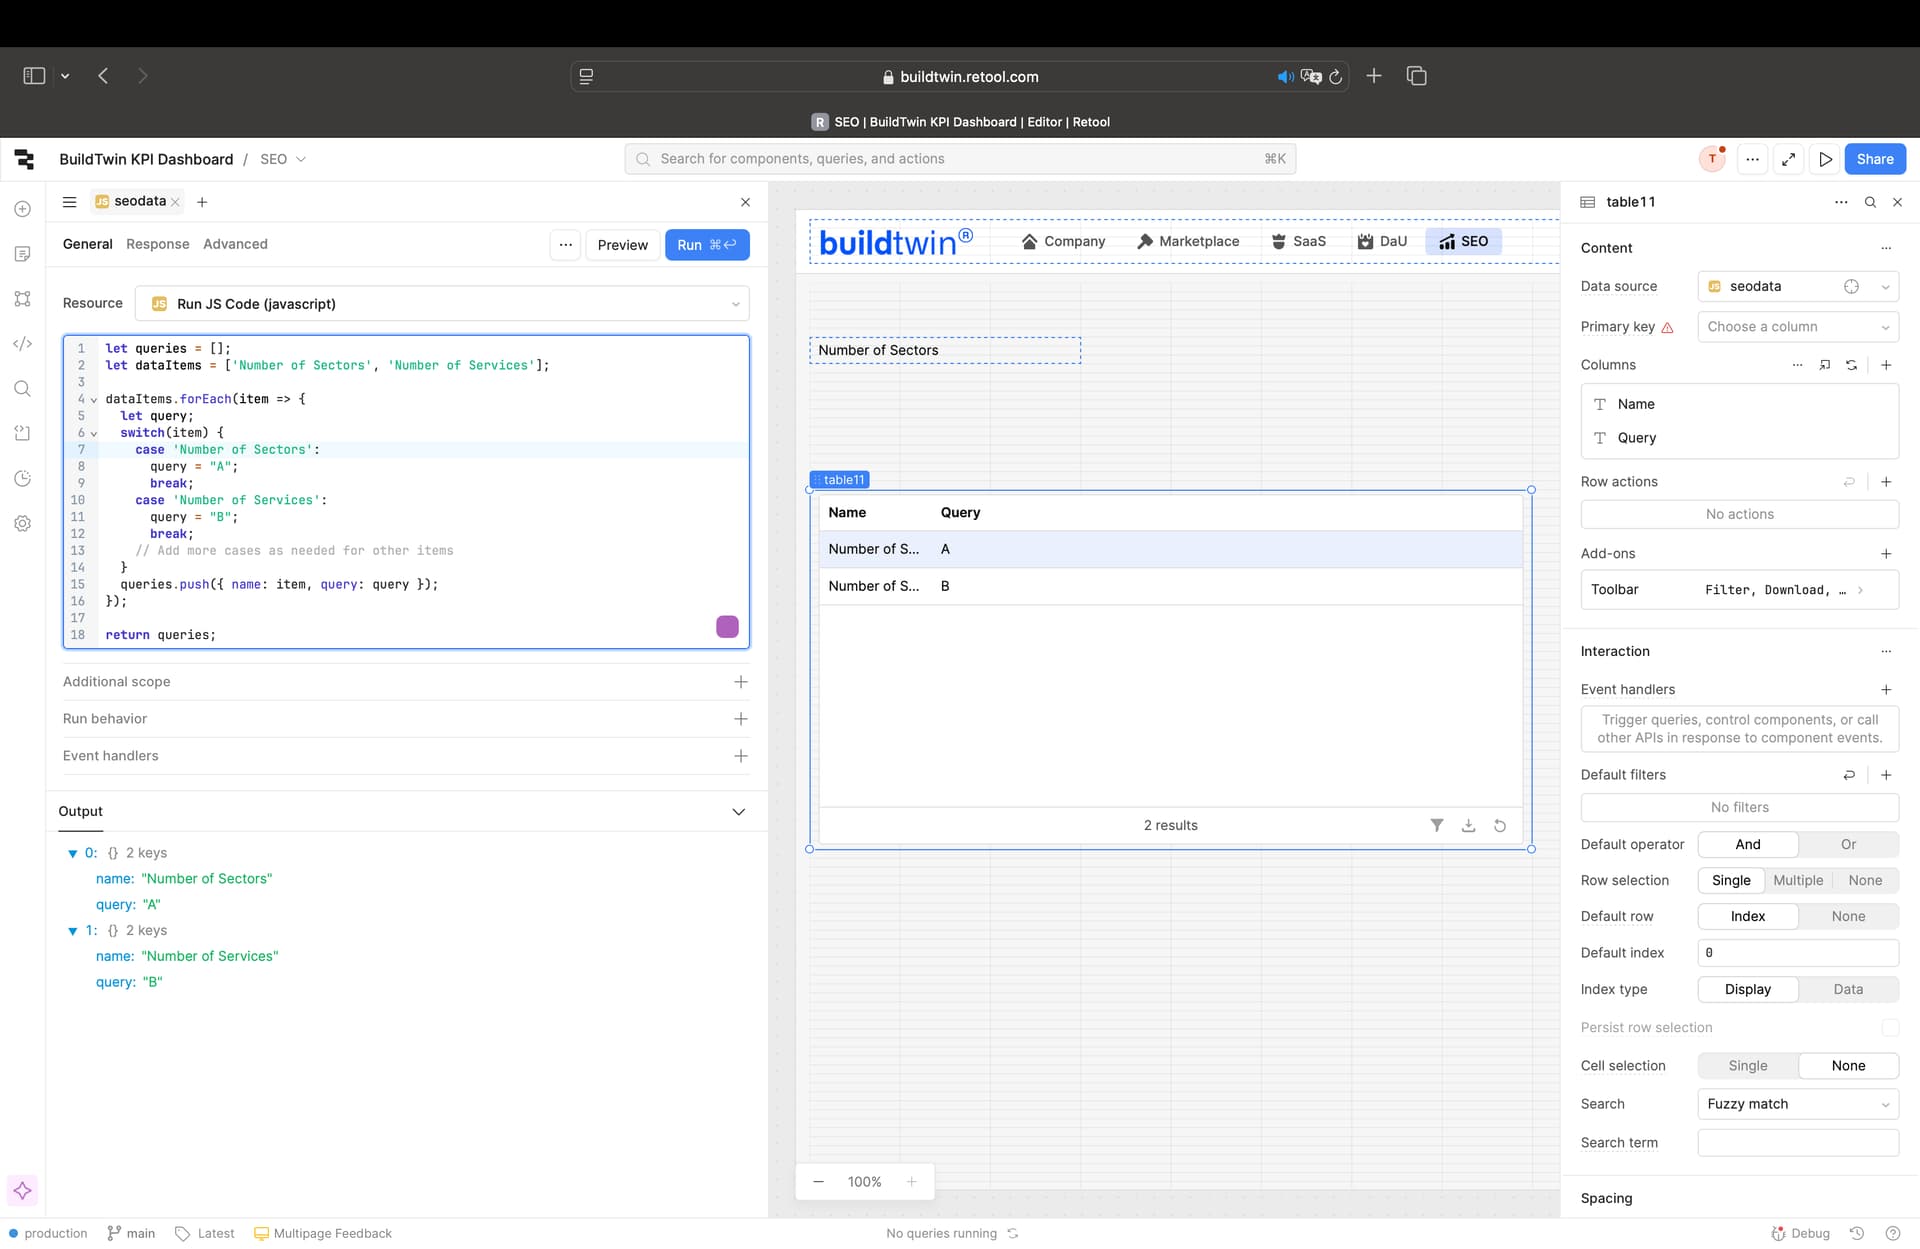Click the table download icon
Screen dimensions: 1920x1249
click(1468, 825)
